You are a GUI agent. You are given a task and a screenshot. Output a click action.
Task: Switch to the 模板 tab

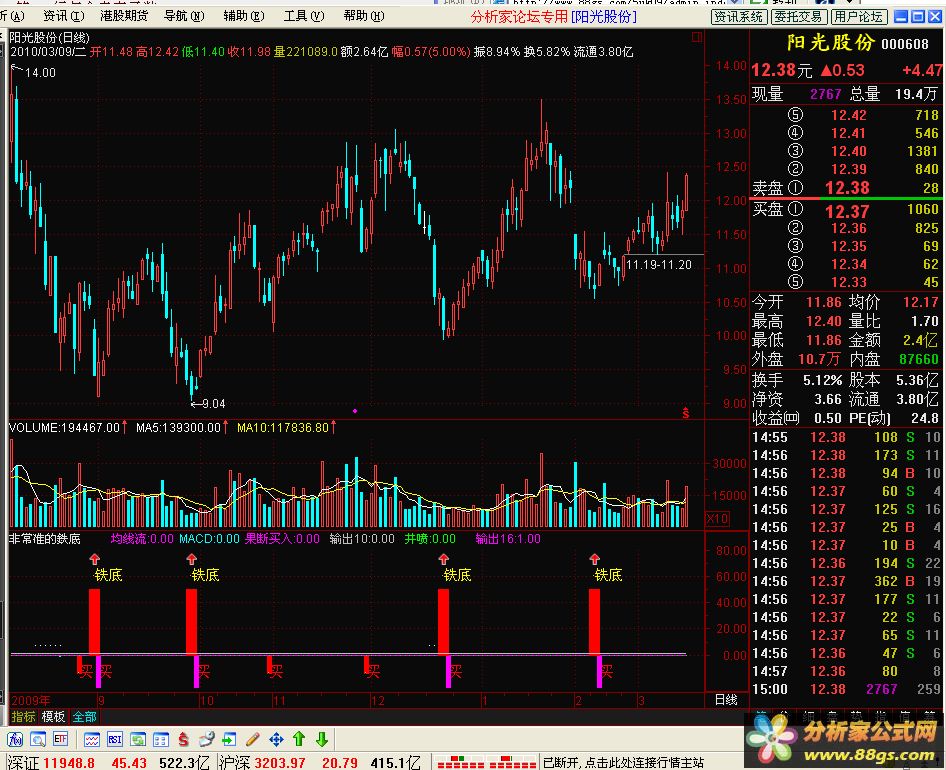click(53, 717)
